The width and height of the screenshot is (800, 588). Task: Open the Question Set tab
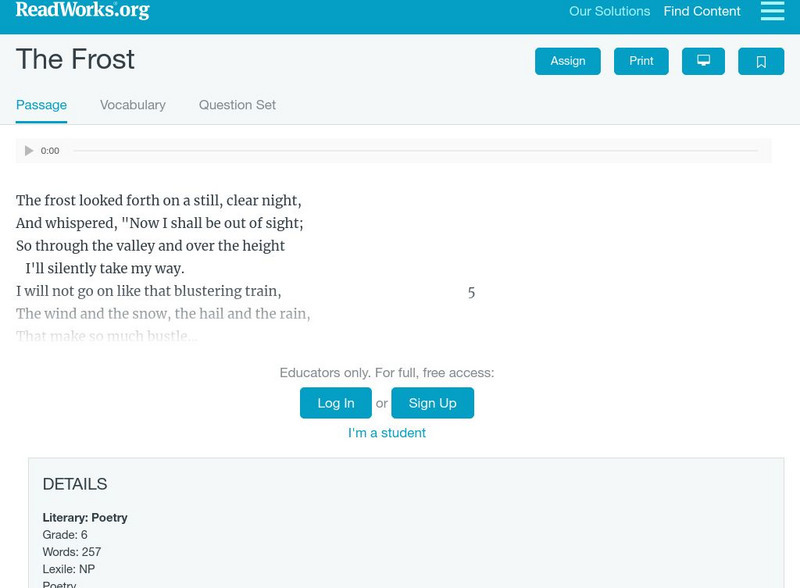pos(237,105)
